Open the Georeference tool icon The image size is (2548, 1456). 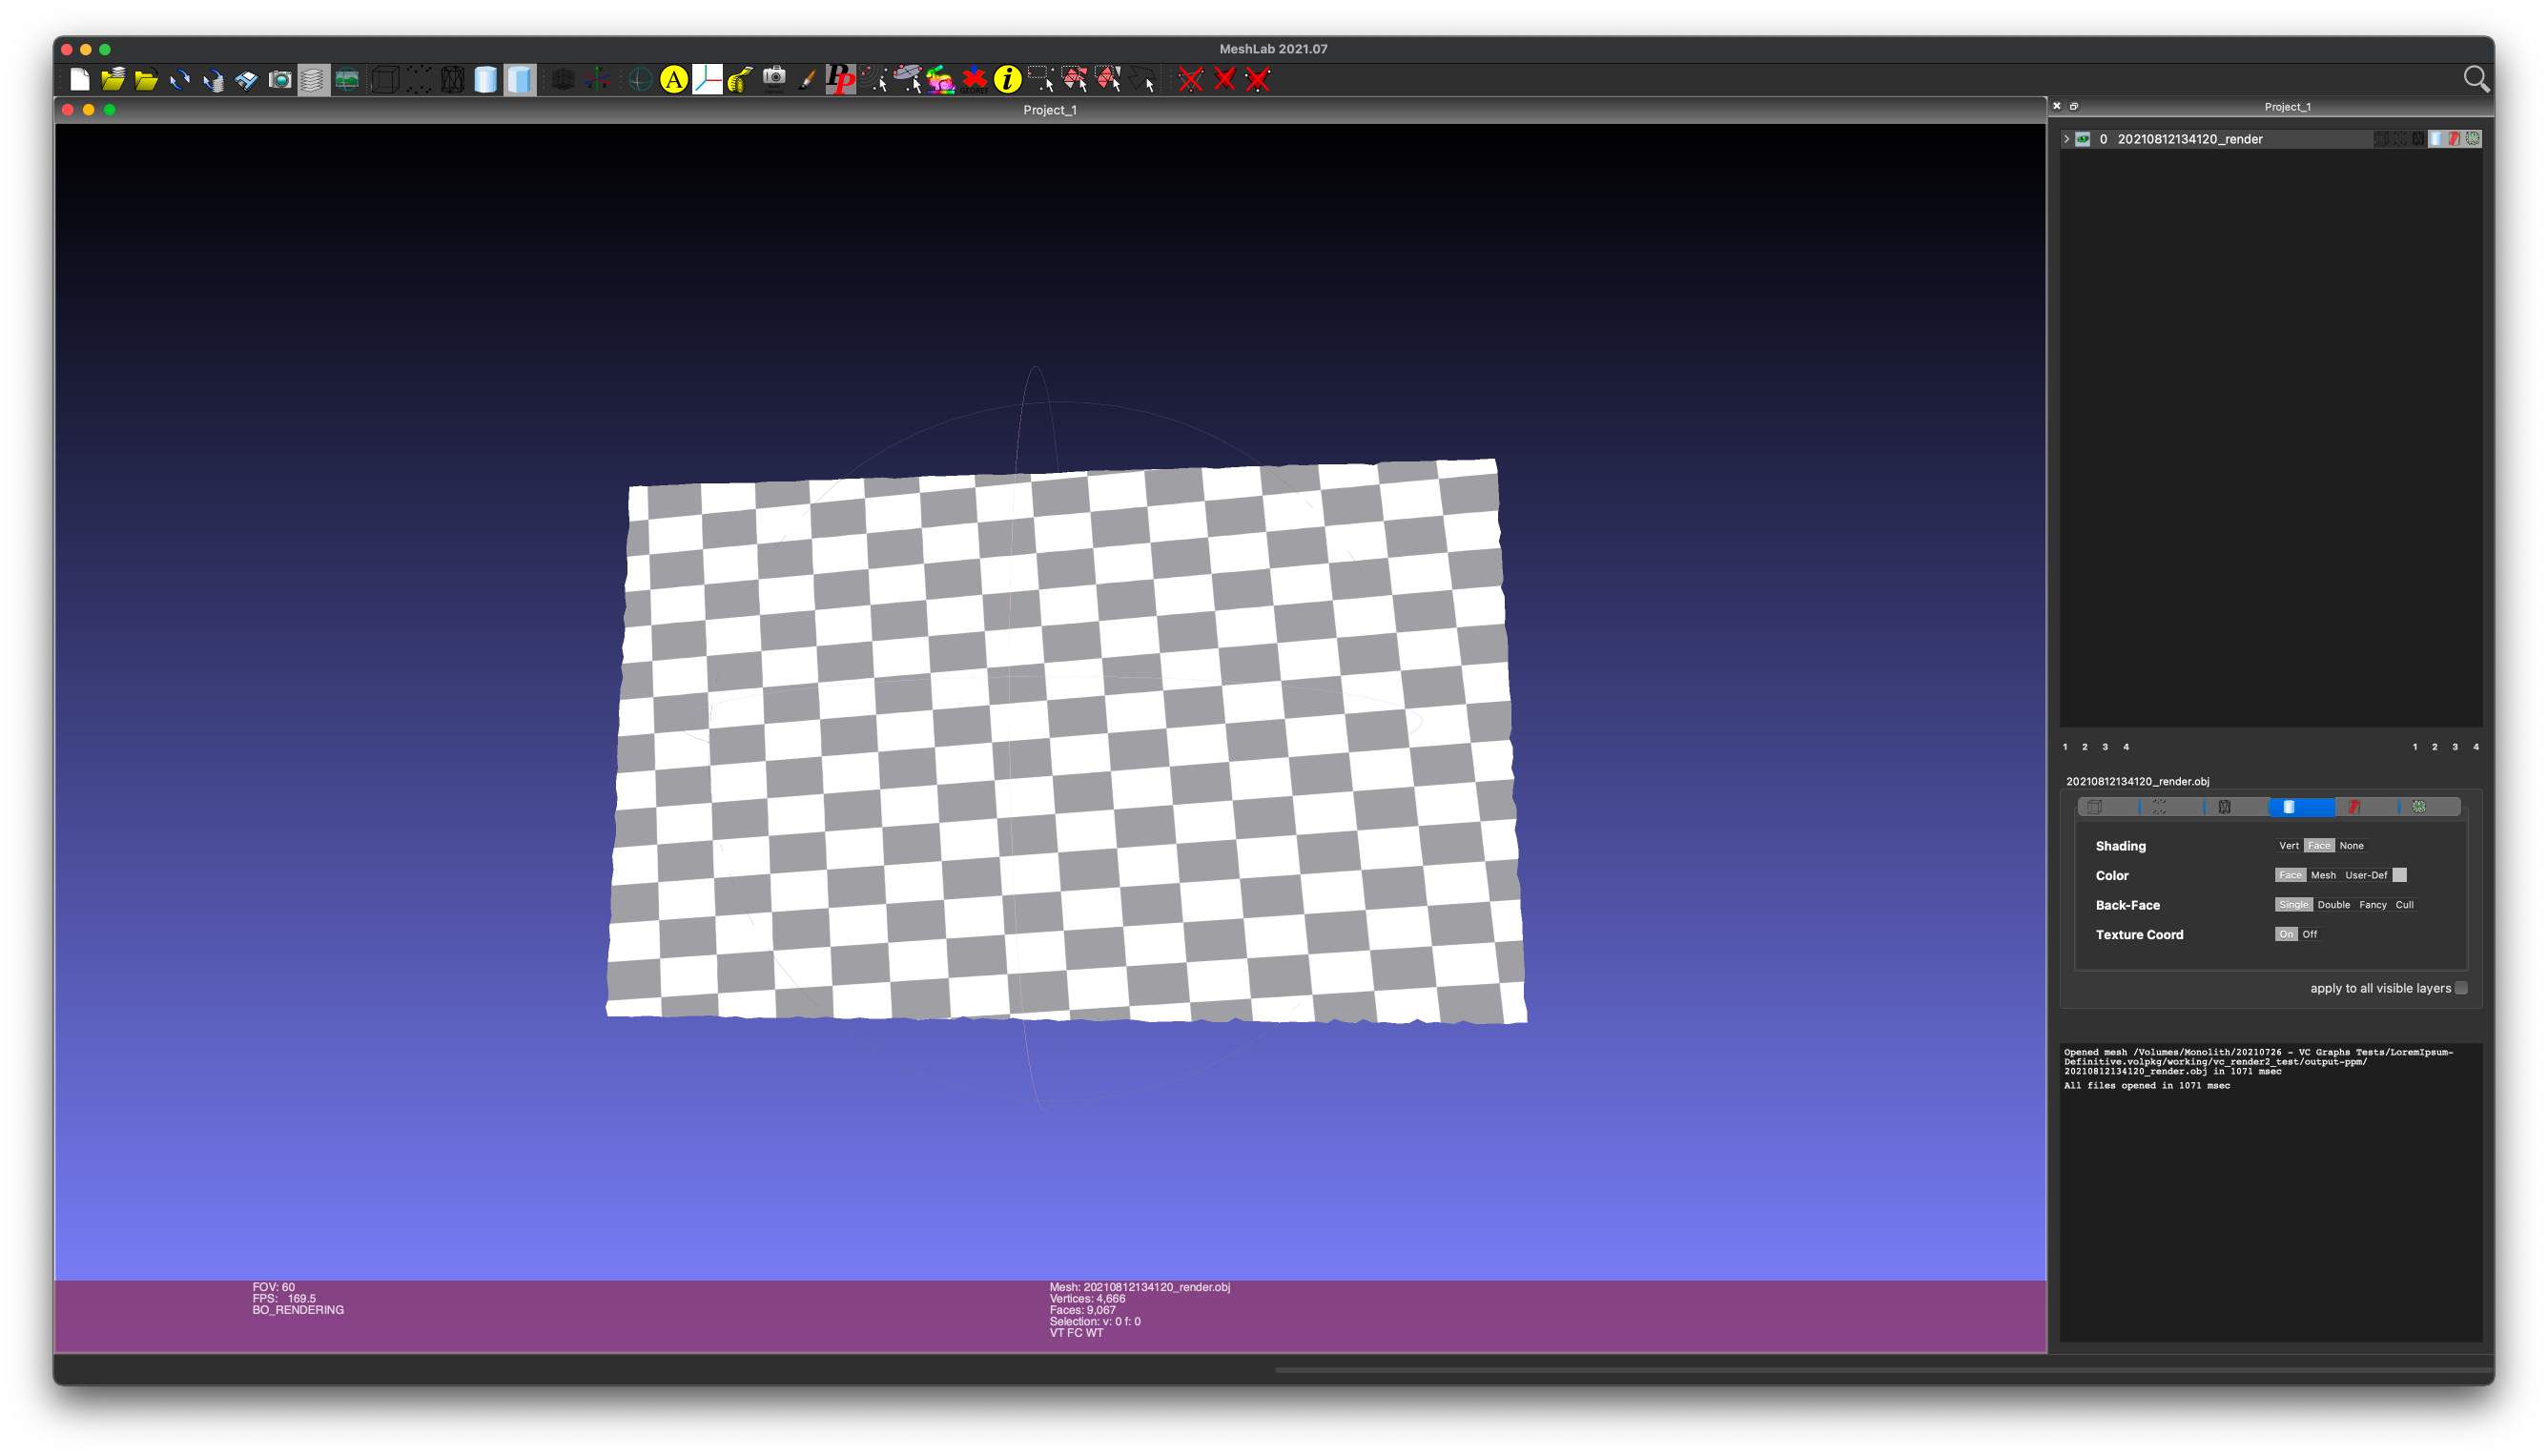click(974, 80)
